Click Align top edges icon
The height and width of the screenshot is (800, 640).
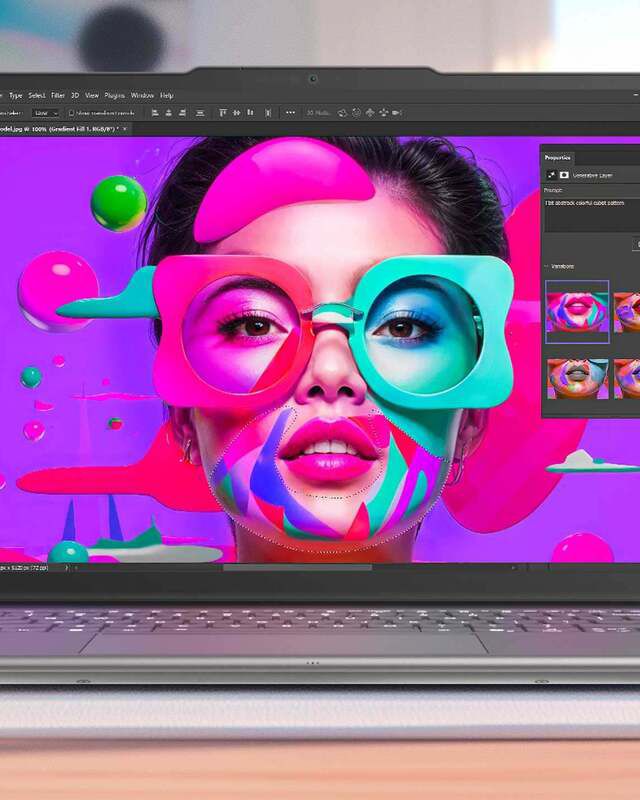[x=223, y=112]
